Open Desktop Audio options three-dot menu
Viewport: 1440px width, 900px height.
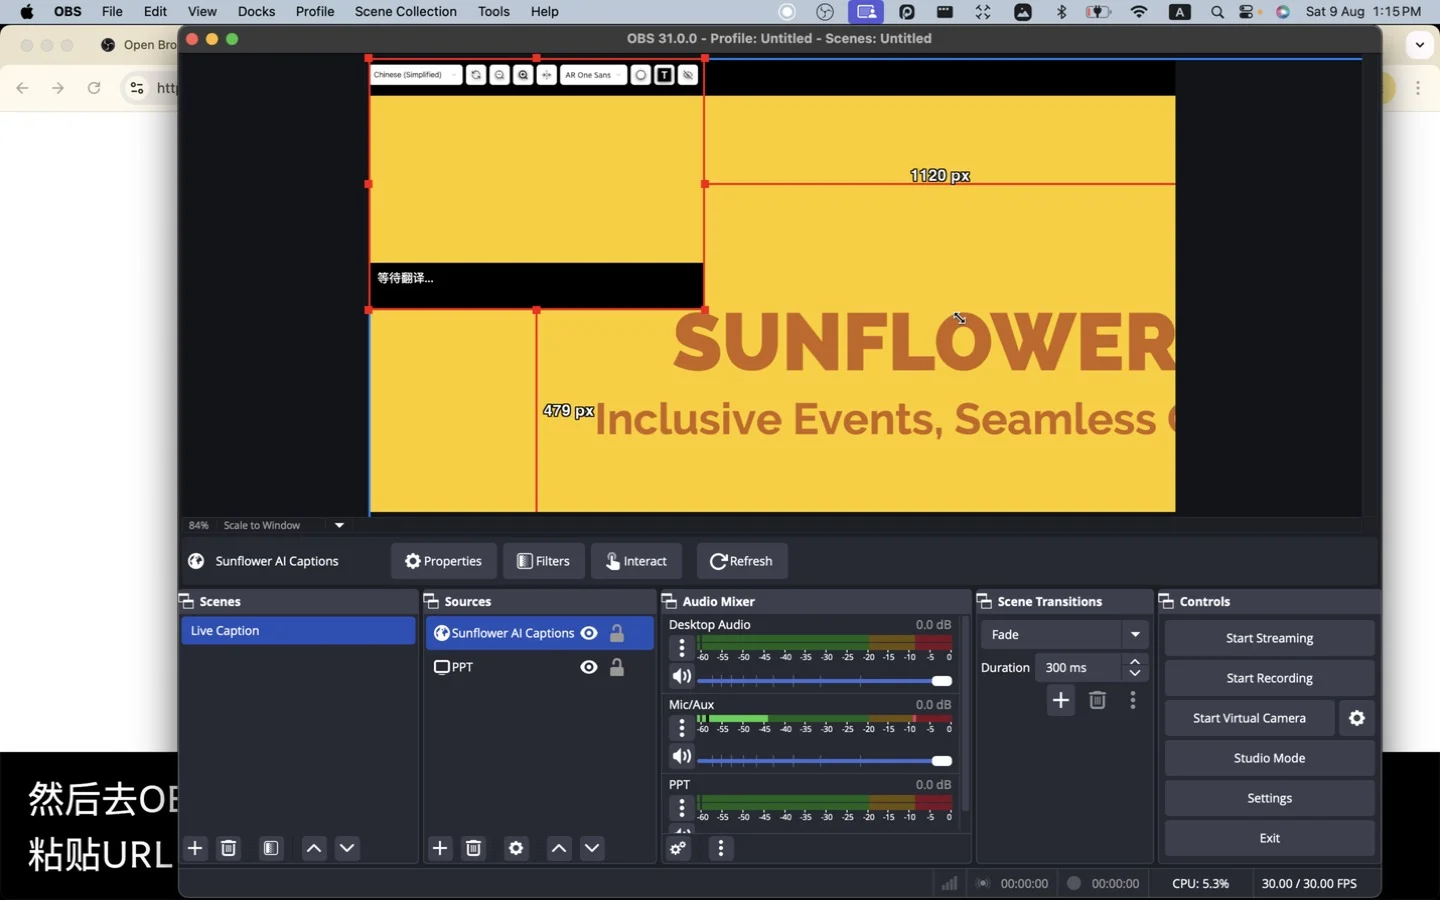pos(682,648)
